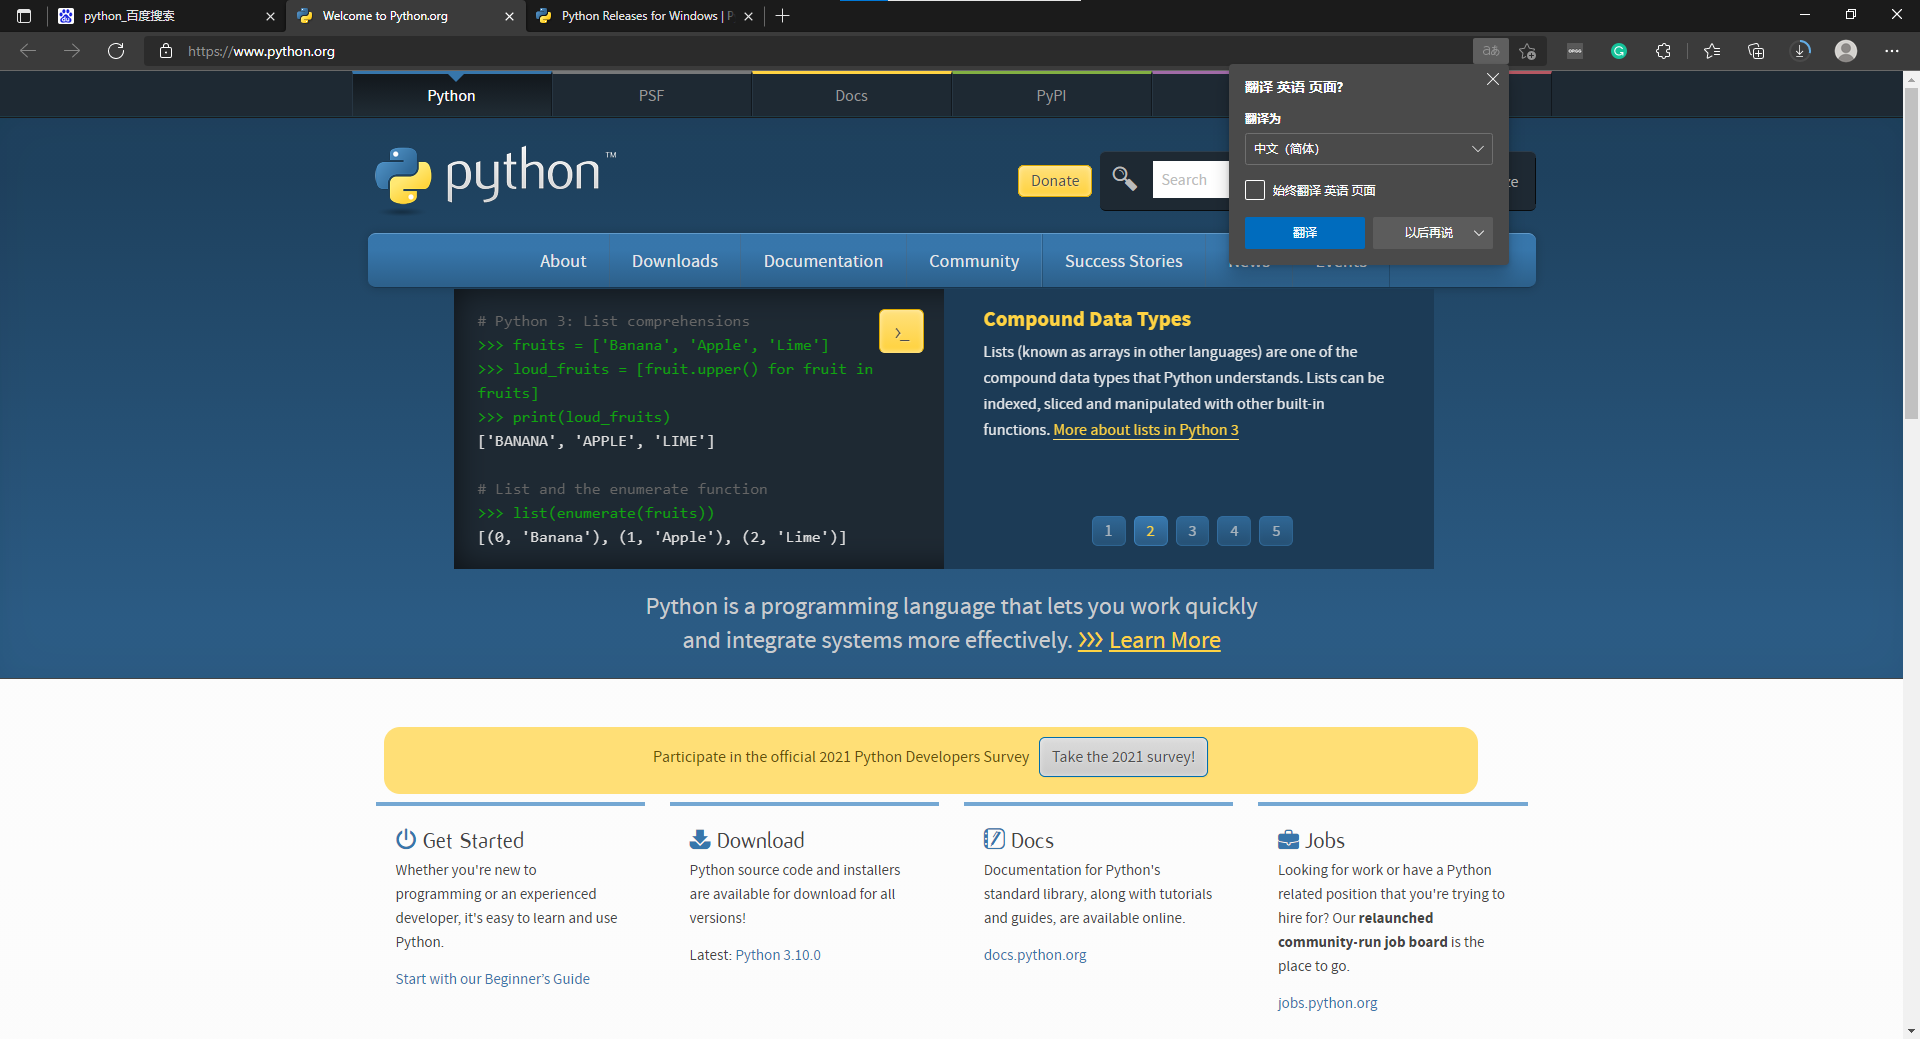The height and width of the screenshot is (1039, 1920).
Task: Show slide 4 of code examples
Action: [x=1234, y=531]
